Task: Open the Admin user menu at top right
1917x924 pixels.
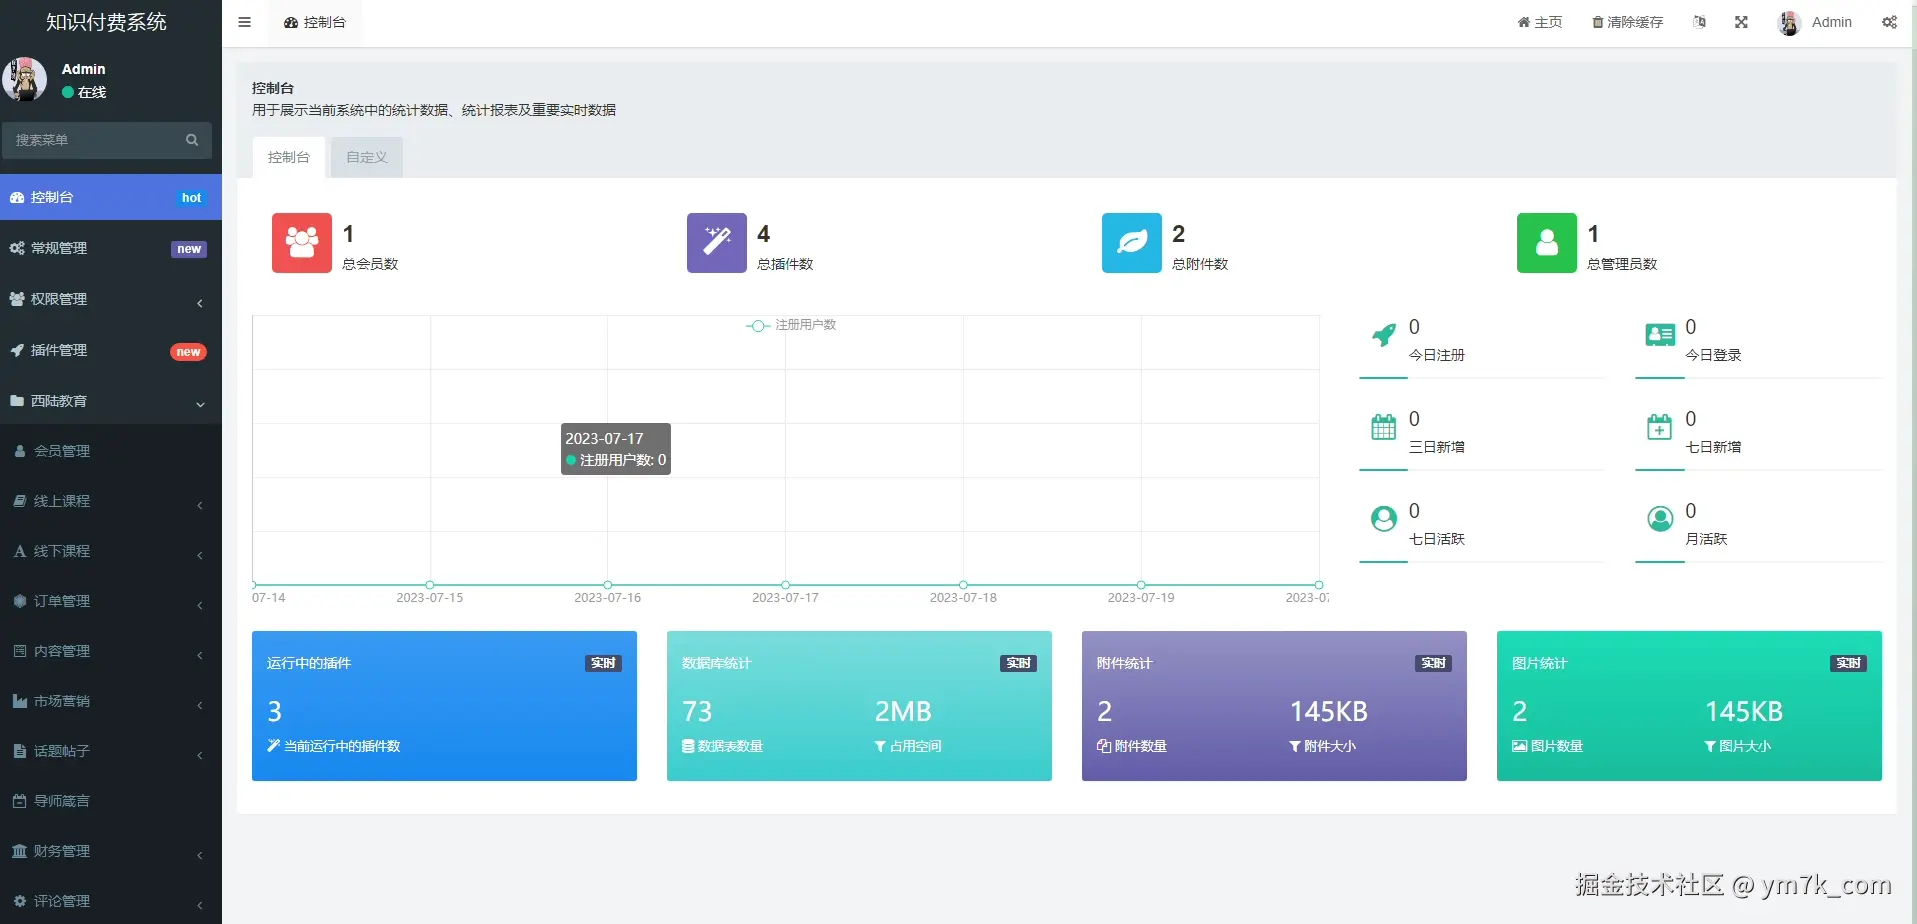Action: click(x=1815, y=22)
